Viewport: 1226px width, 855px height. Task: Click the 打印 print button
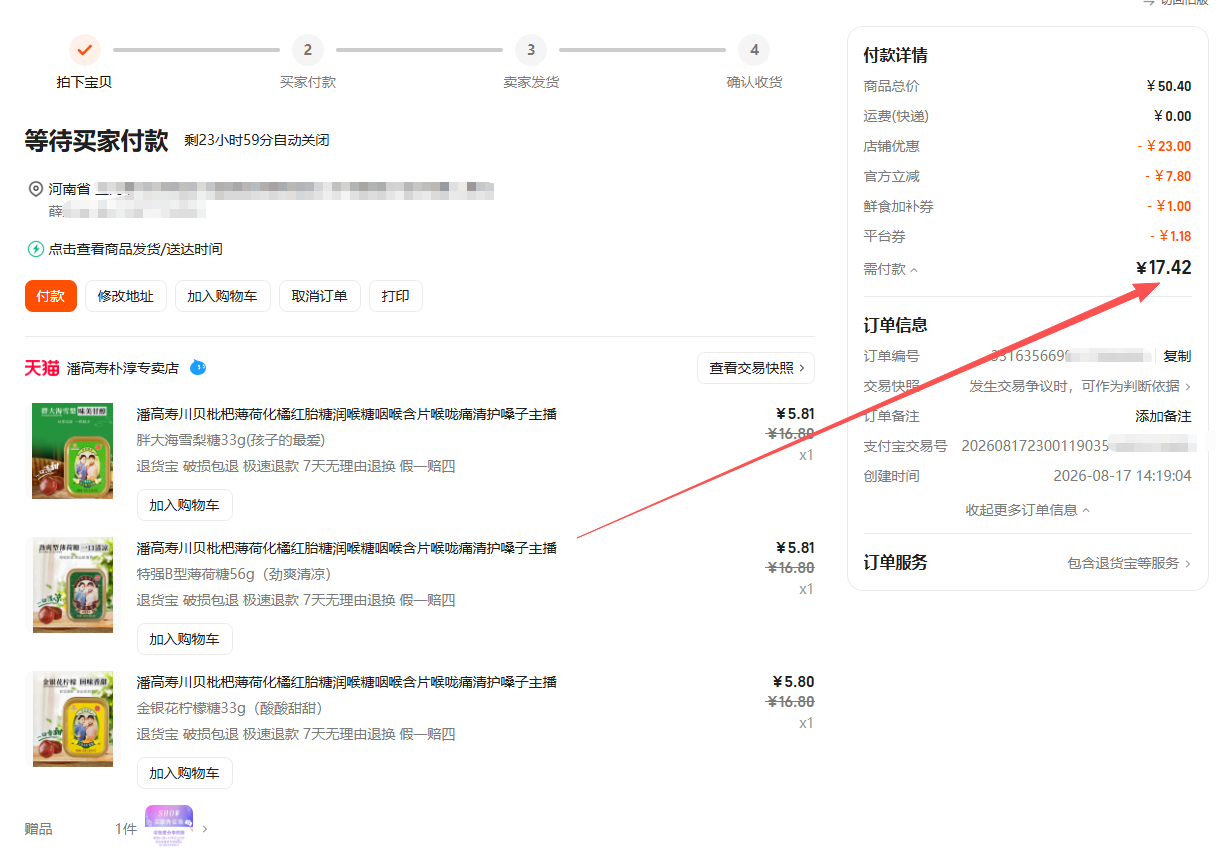tap(396, 296)
